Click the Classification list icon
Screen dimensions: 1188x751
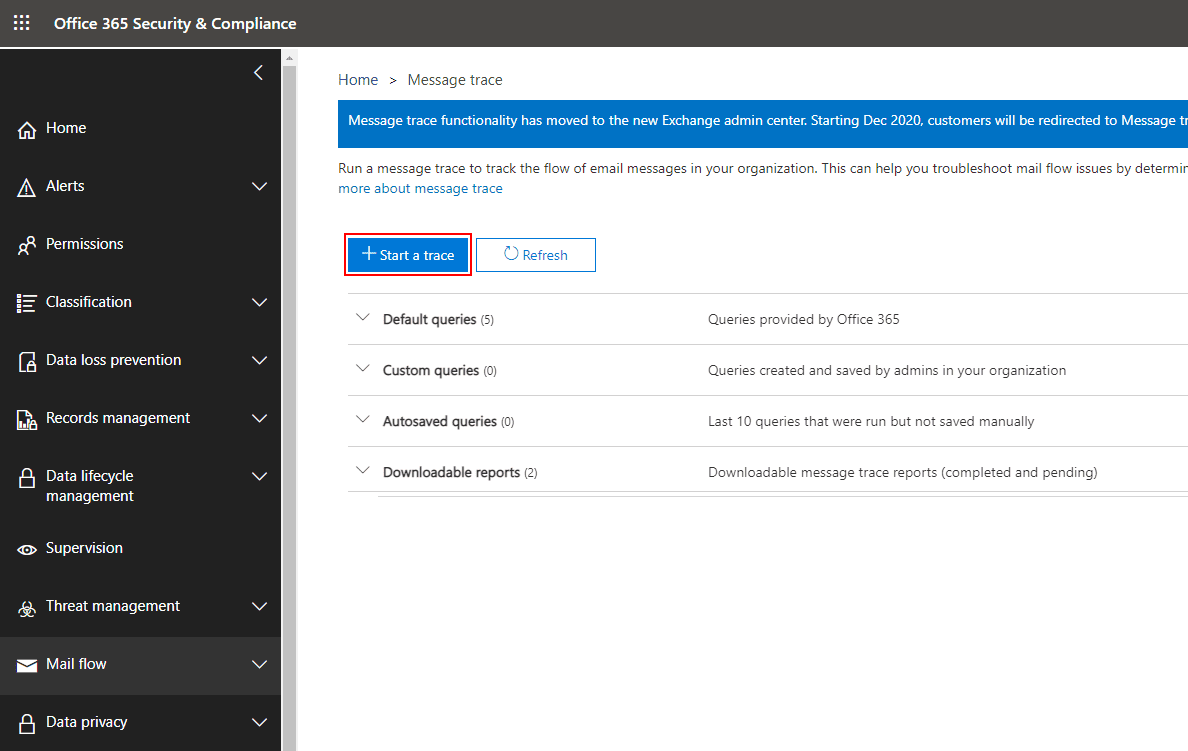coord(27,303)
